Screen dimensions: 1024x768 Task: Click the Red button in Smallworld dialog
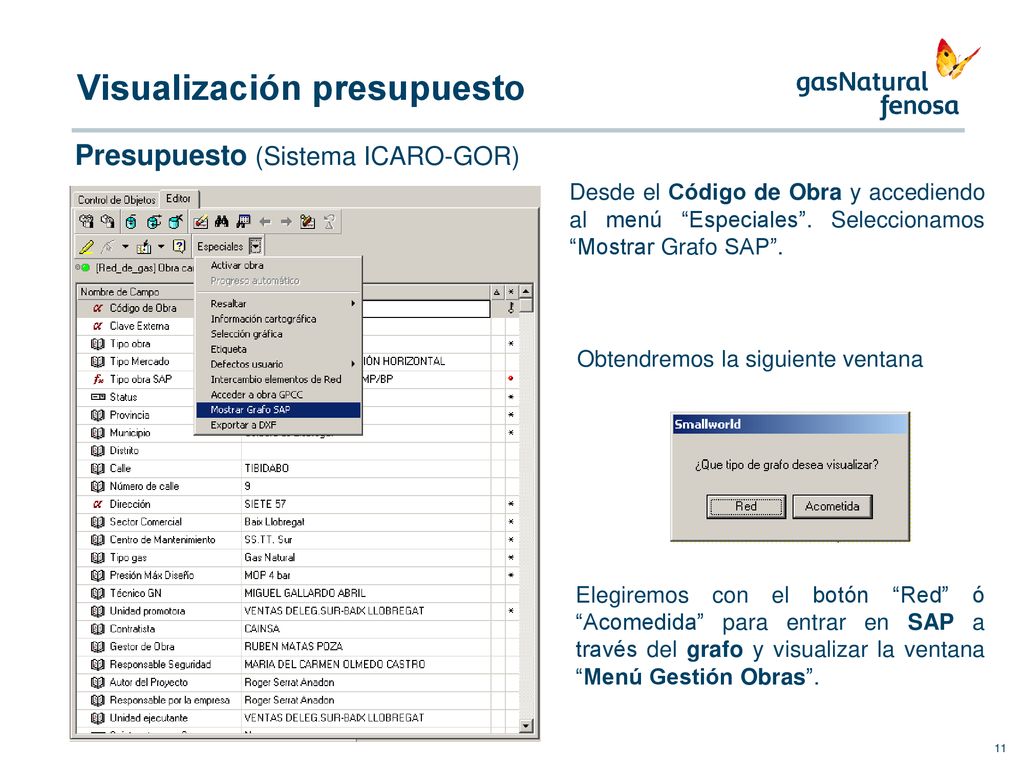(x=746, y=506)
